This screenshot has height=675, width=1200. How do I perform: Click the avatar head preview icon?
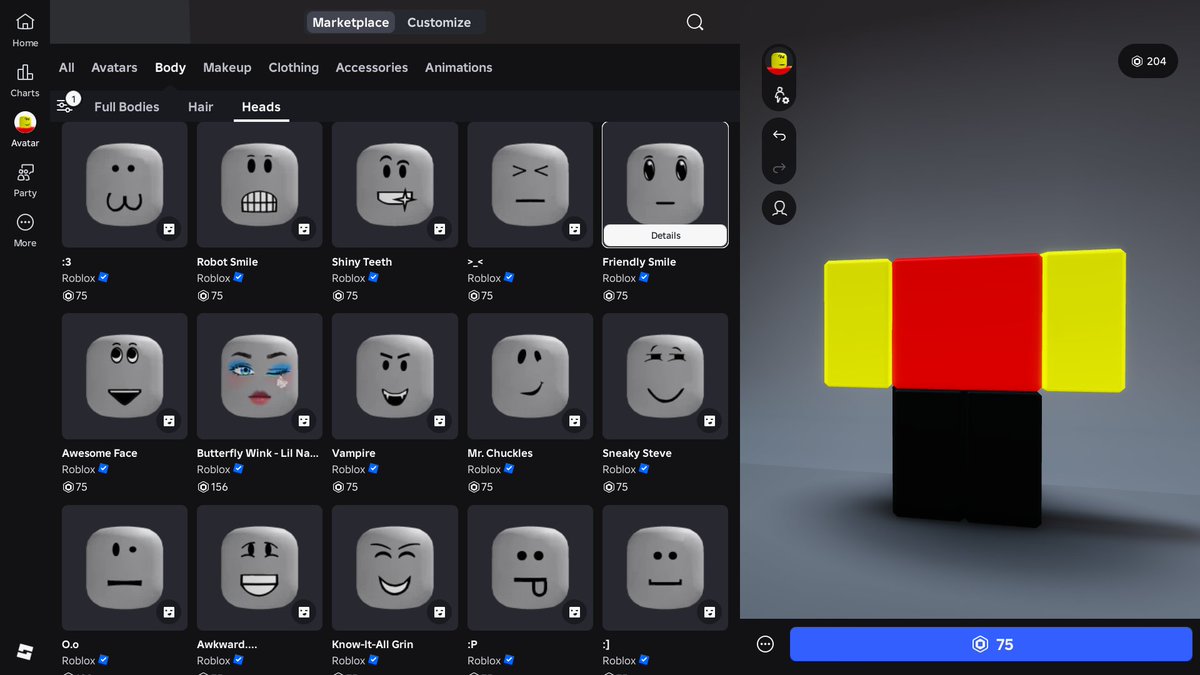[x=779, y=64]
